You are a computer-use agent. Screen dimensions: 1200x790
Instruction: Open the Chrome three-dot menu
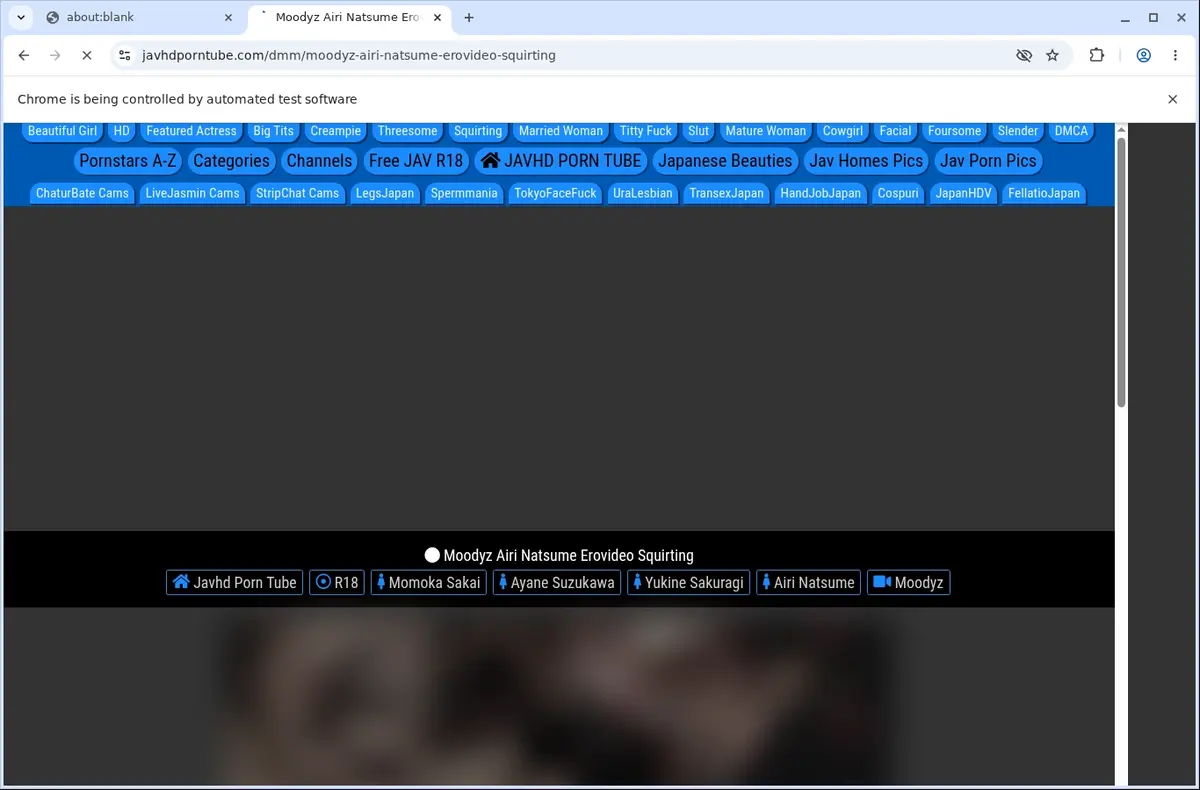[1175, 55]
